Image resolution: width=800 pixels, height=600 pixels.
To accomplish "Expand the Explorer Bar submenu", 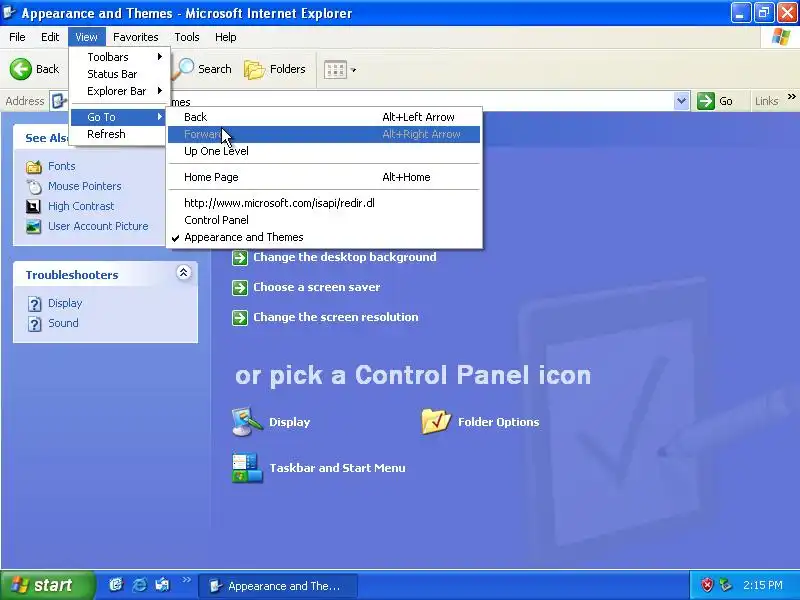I will click(x=118, y=91).
